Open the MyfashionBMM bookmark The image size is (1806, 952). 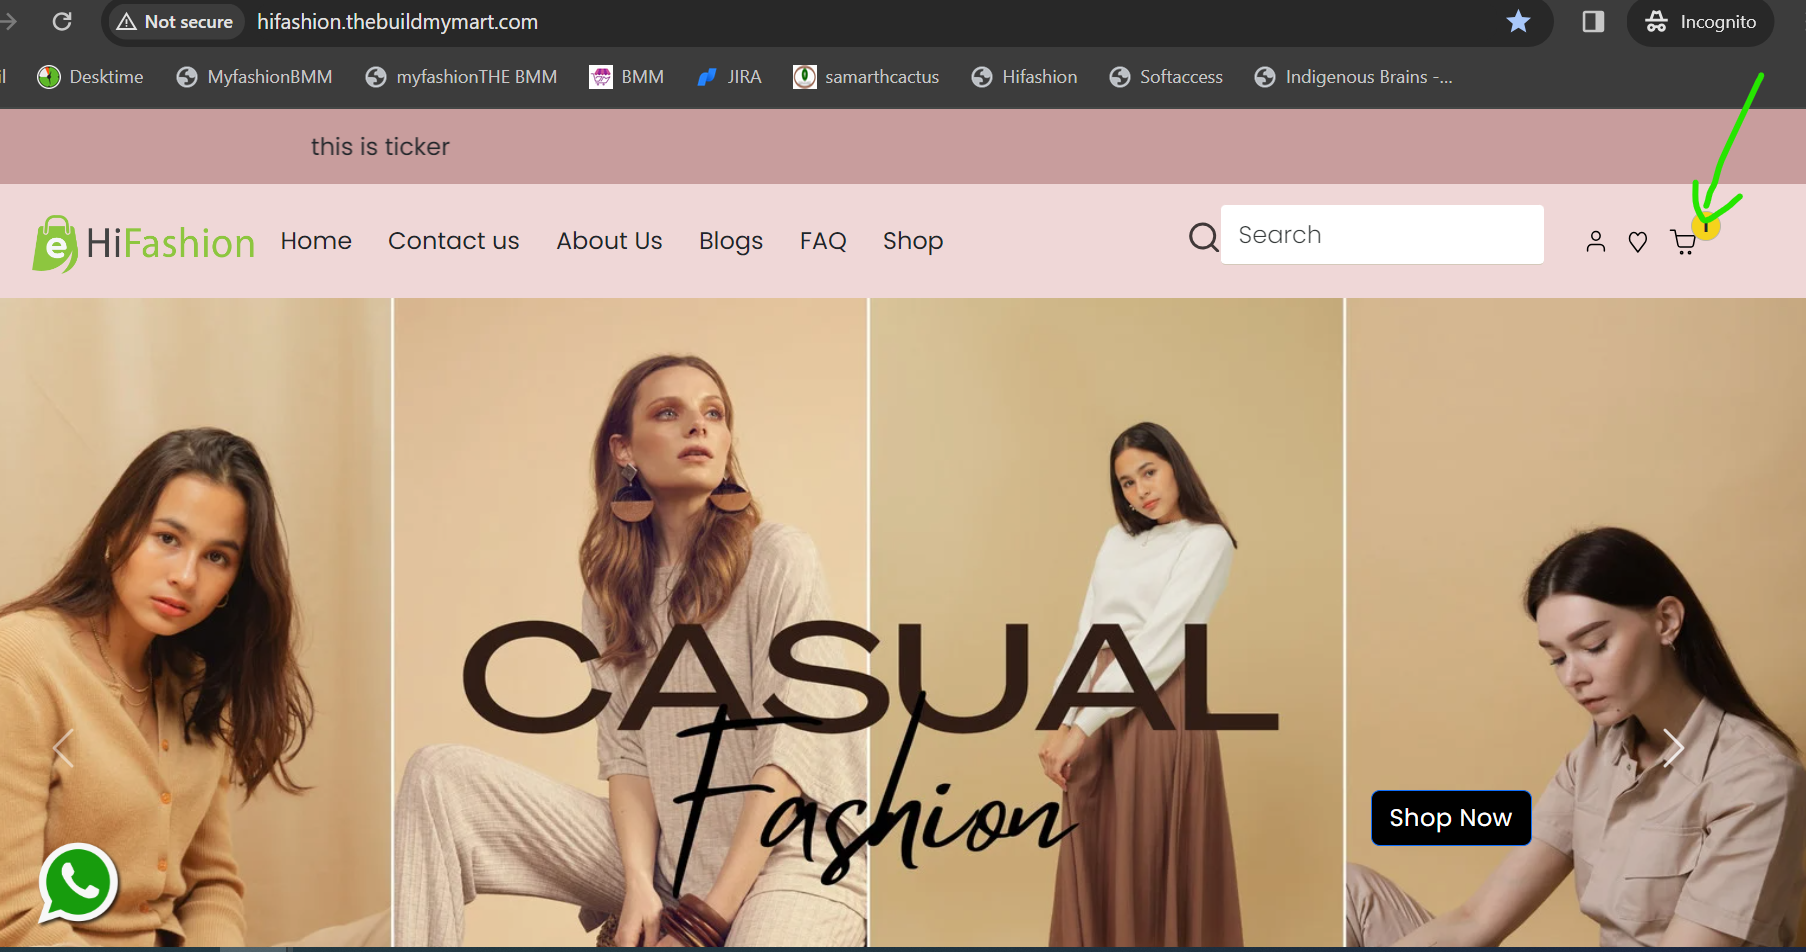254,77
